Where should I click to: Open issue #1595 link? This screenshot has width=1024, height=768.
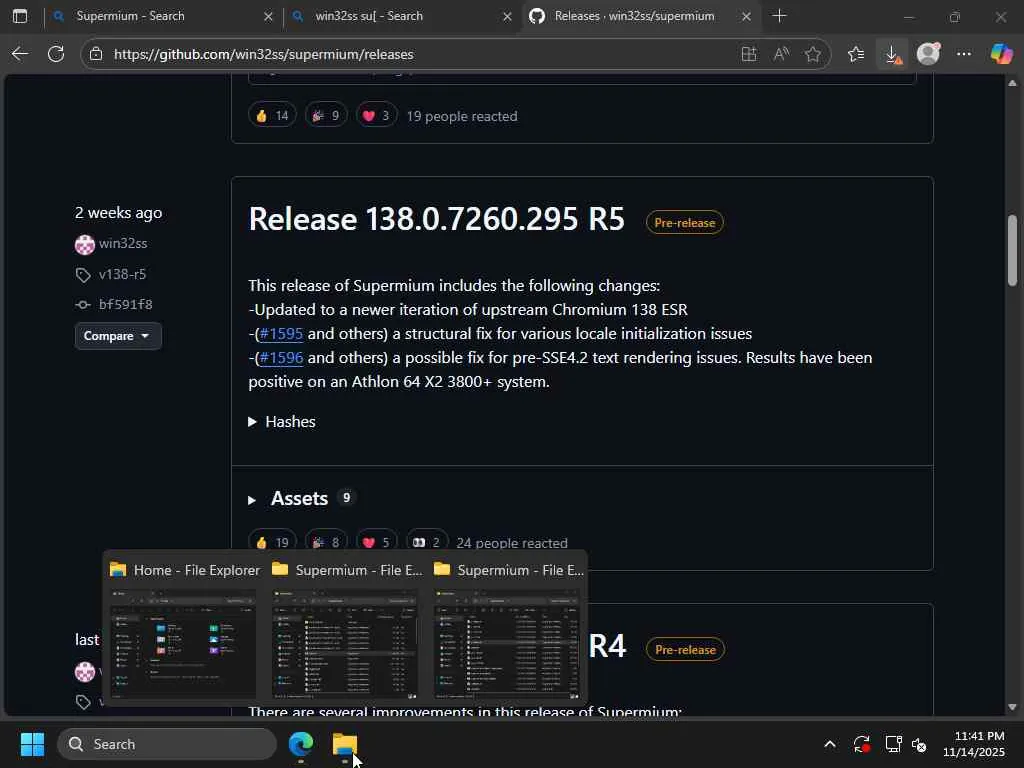coord(281,334)
